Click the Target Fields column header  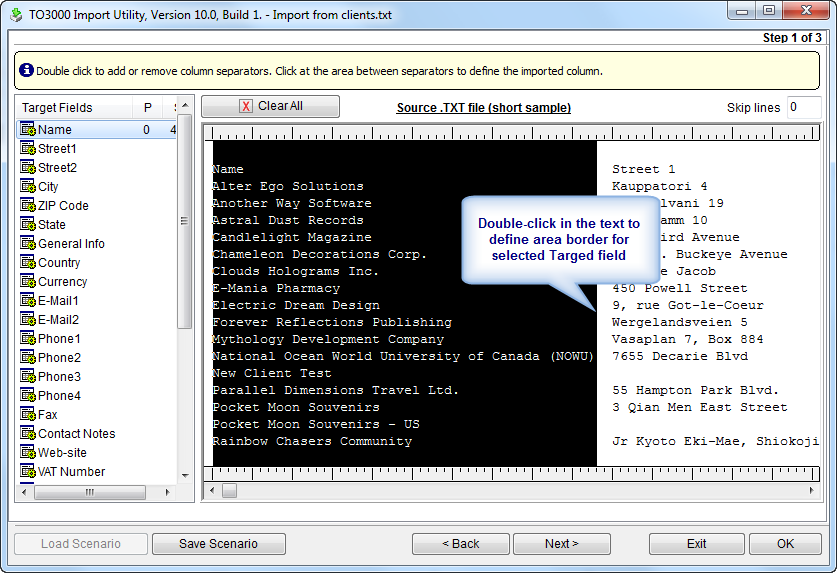point(74,107)
